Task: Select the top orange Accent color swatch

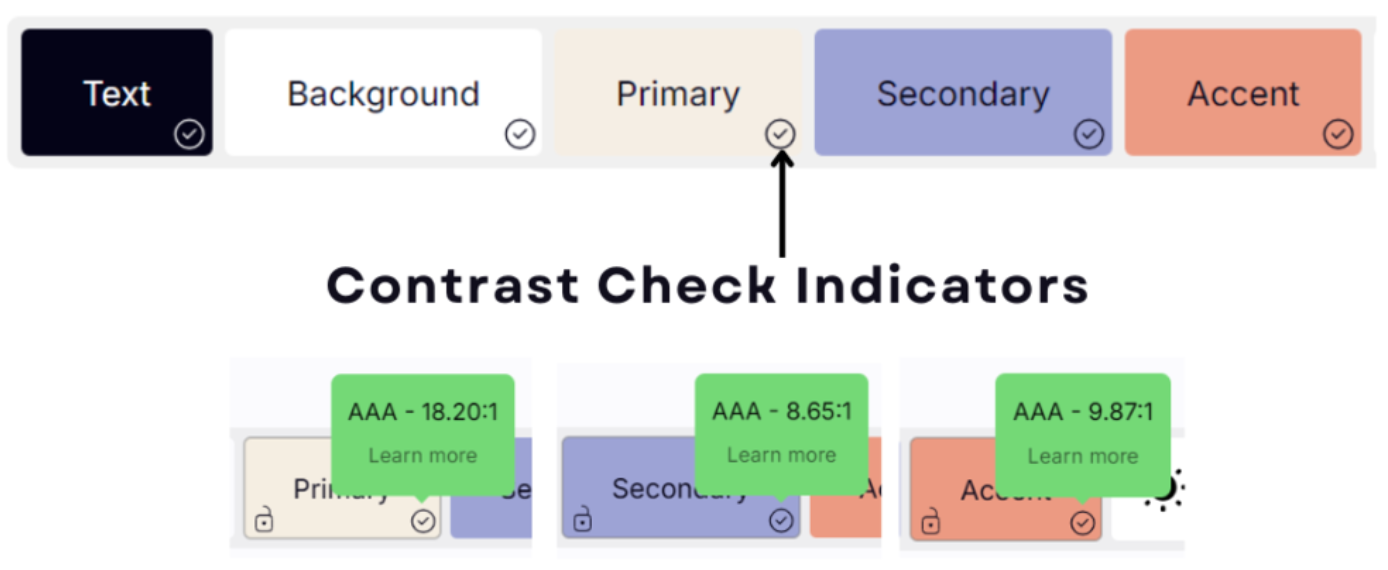Action: (x=1243, y=92)
